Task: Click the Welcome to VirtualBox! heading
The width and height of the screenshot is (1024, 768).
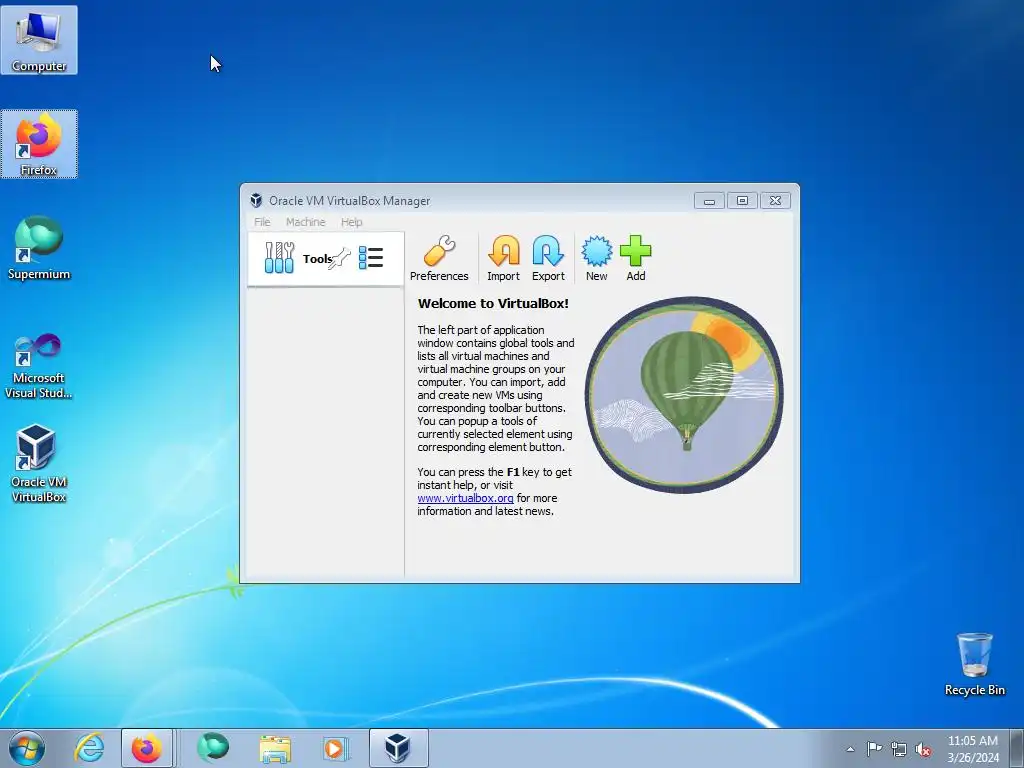Action: [493, 303]
